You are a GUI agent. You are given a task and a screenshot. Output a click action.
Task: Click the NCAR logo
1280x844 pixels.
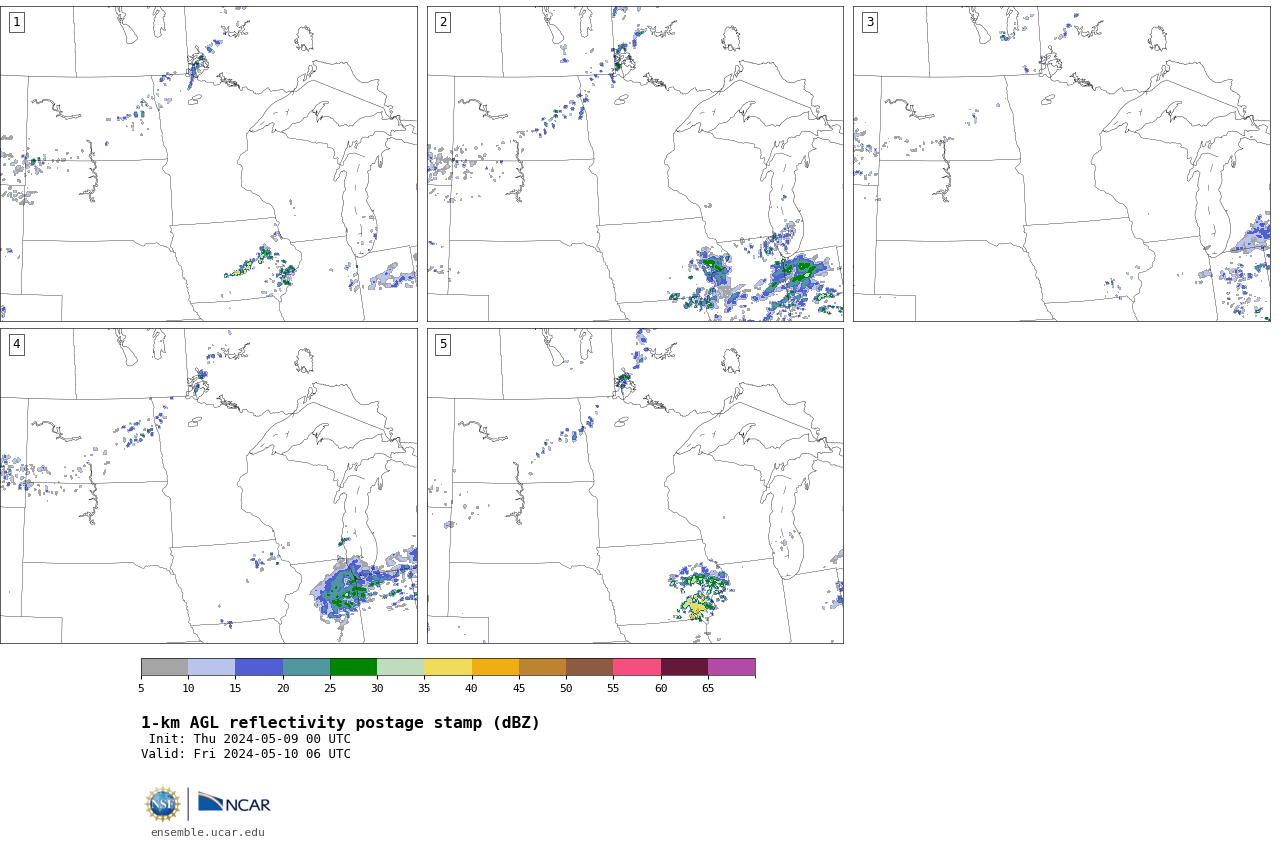pyautogui.click(x=234, y=803)
